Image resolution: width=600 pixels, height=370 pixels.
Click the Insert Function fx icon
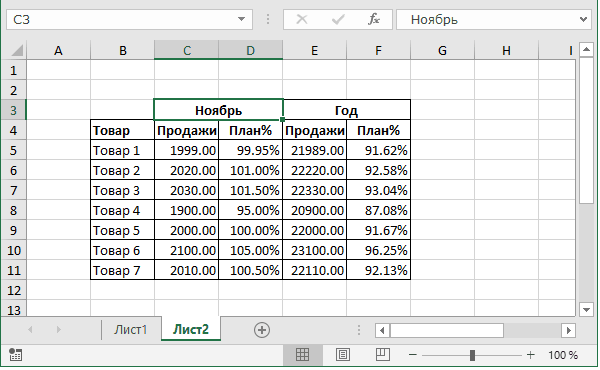pos(373,19)
